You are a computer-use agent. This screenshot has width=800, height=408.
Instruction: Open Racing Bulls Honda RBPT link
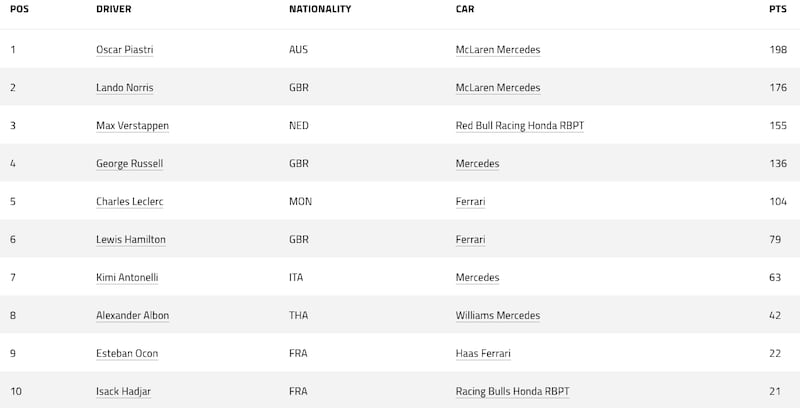point(512,391)
